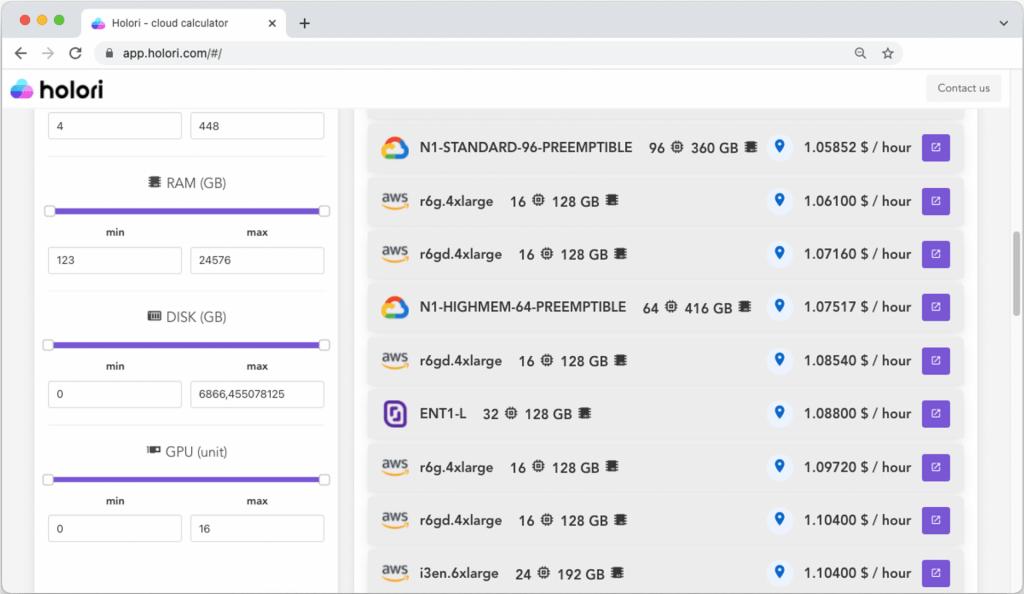Click the Holori logo in the header
Screen dimensions: 1024x594
coord(57,88)
